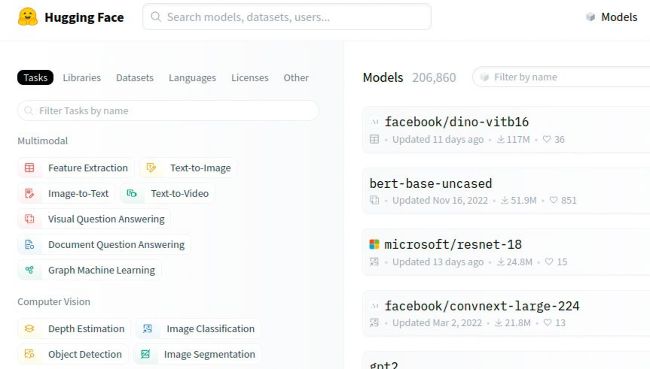Click the Microsoft logo beside resnet-18
650x369 pixels.
click(x=374, y=244)
